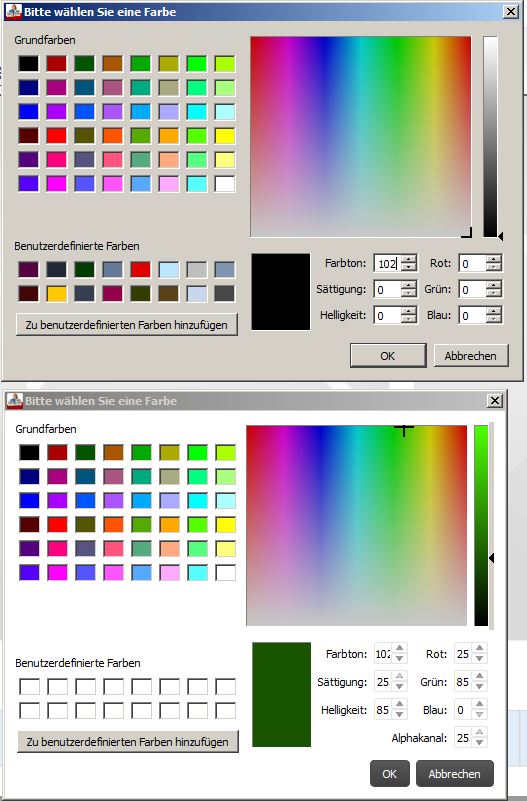Increase Rot value in upper dialog
The image size is (527, 801).
pos(493,260)
